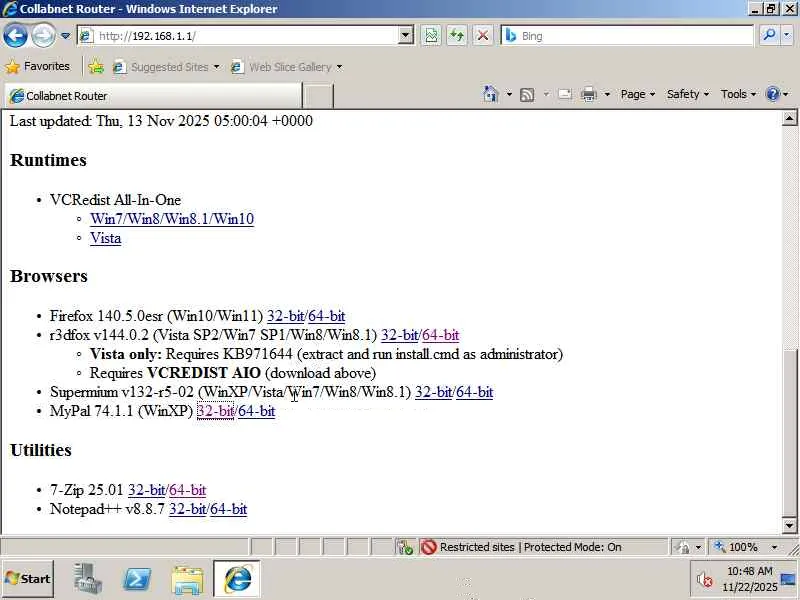Download Notepad++ v8.8.7 64-bit

tap(229, 509)
